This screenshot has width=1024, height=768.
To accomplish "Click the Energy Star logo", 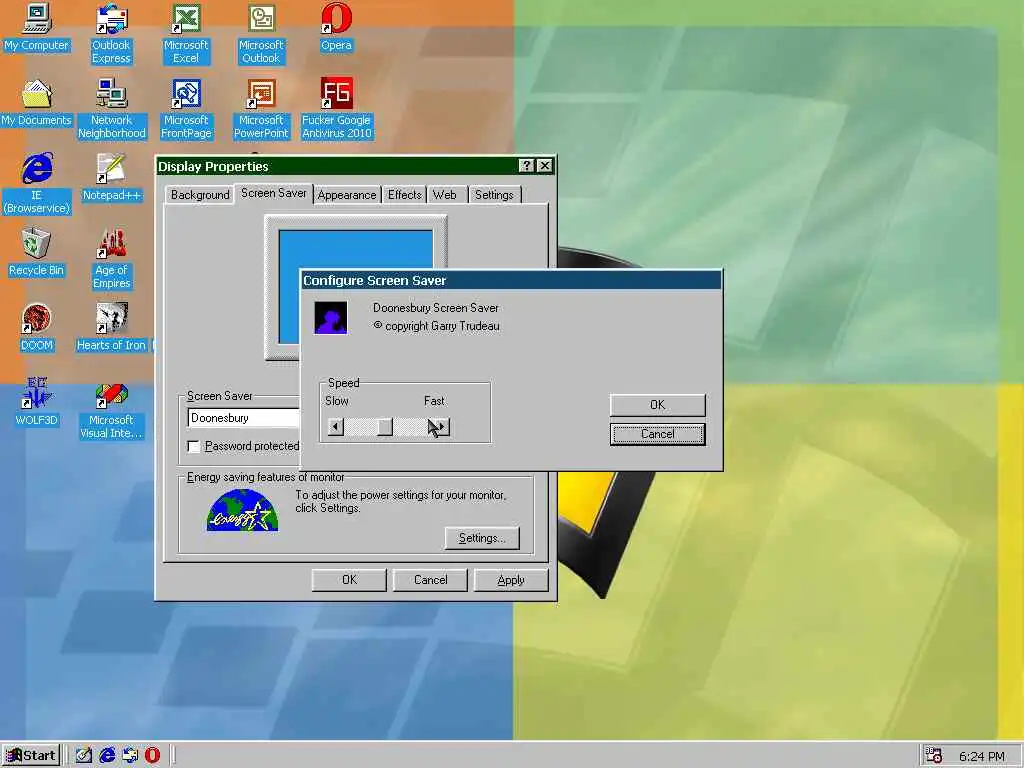I will pyautogui.click(x=242, y=510).
